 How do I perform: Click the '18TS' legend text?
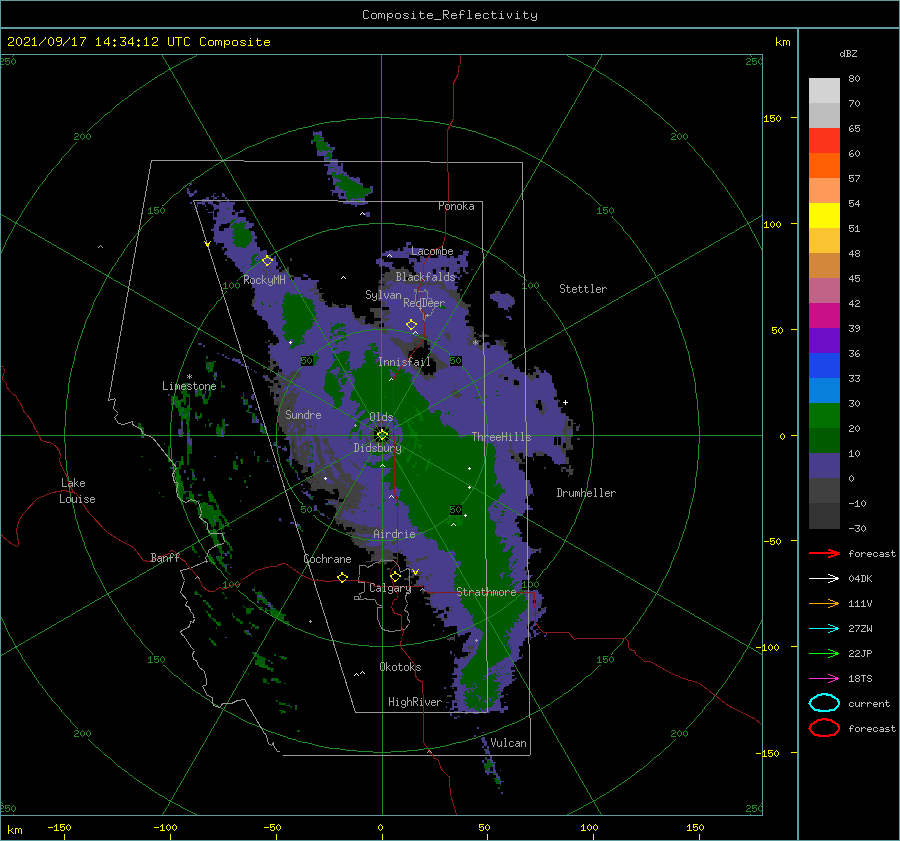[x=860, y=679]
